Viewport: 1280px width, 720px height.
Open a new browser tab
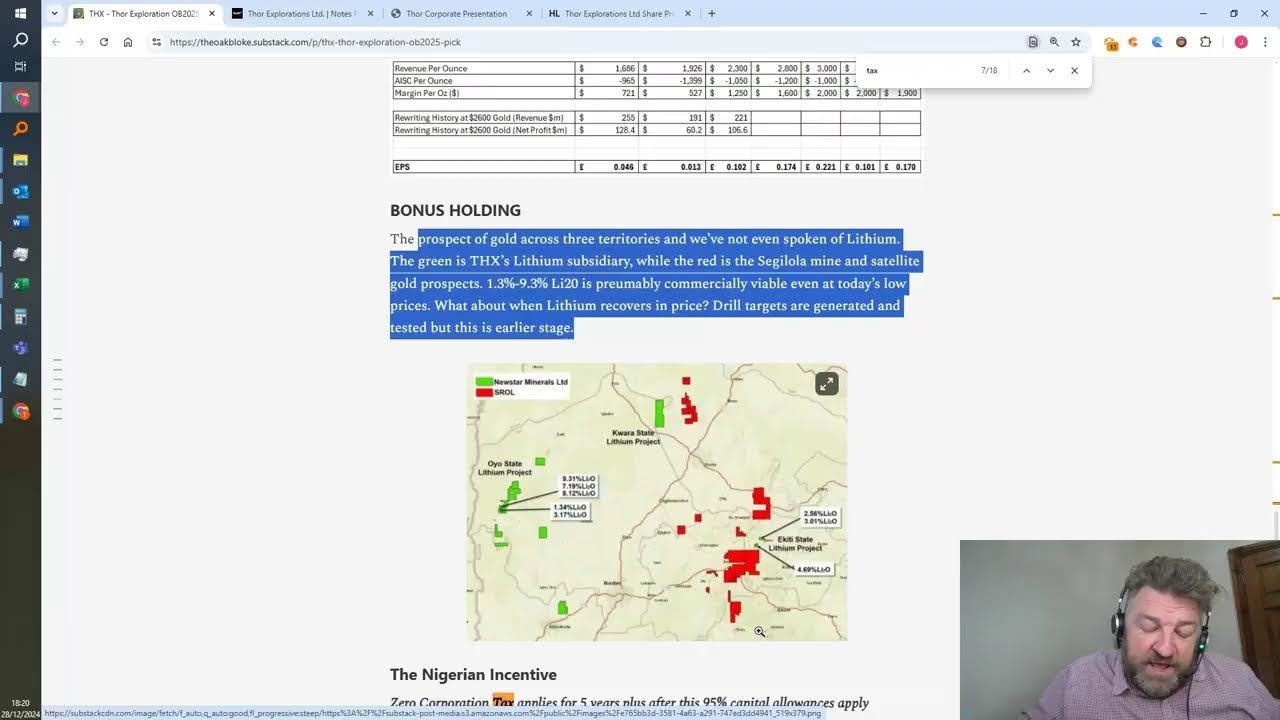click(x=712, y=14)
